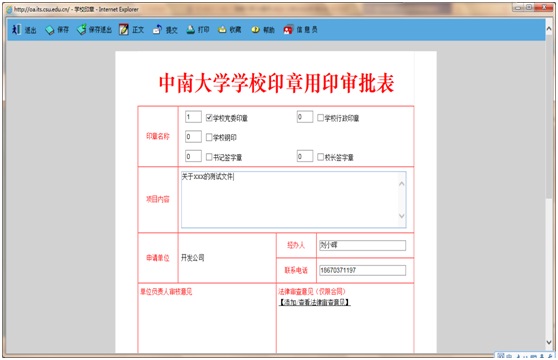Click the 经办人 name input field
Viewport: 558px width, 360px height.
pyautogui.click(x=362, y=245)
